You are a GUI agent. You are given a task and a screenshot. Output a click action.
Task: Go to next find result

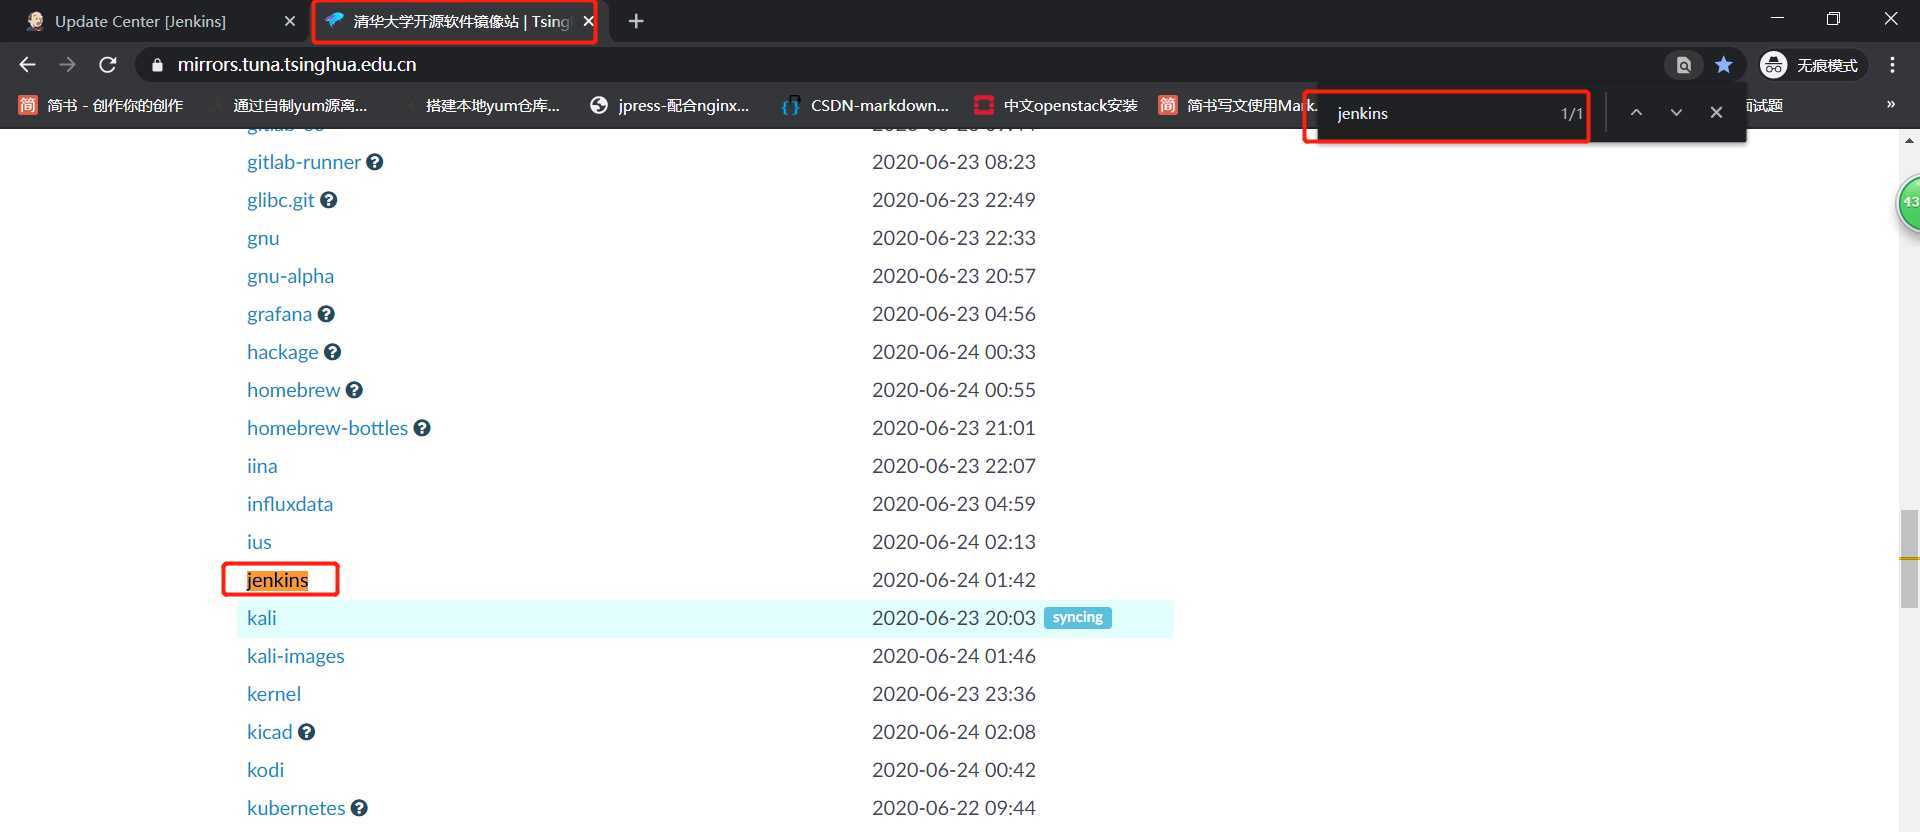pyautogui.click(x=1676, y=113)
